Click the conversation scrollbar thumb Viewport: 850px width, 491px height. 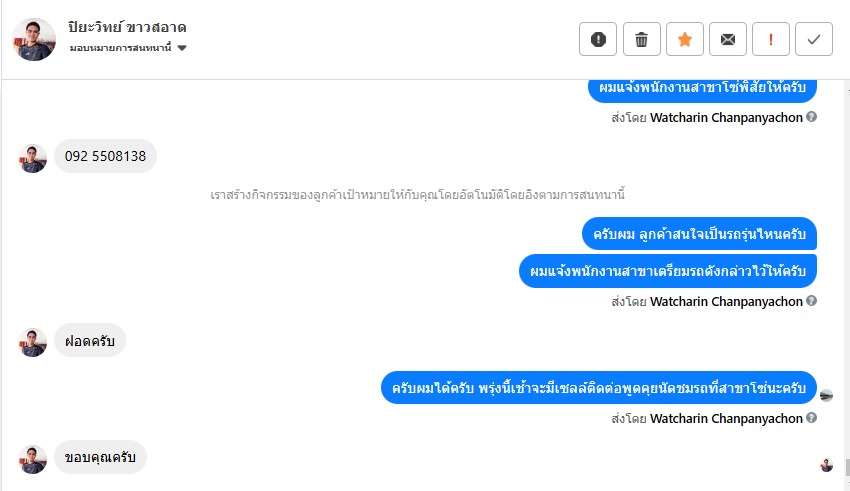tap(846, 467)
